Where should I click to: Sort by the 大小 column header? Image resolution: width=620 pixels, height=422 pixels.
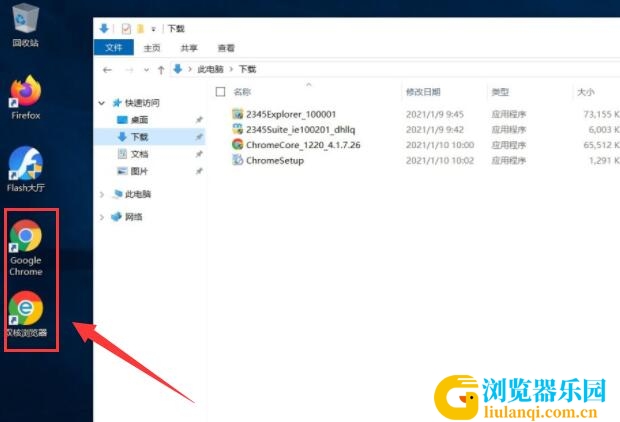coord(586,92)
